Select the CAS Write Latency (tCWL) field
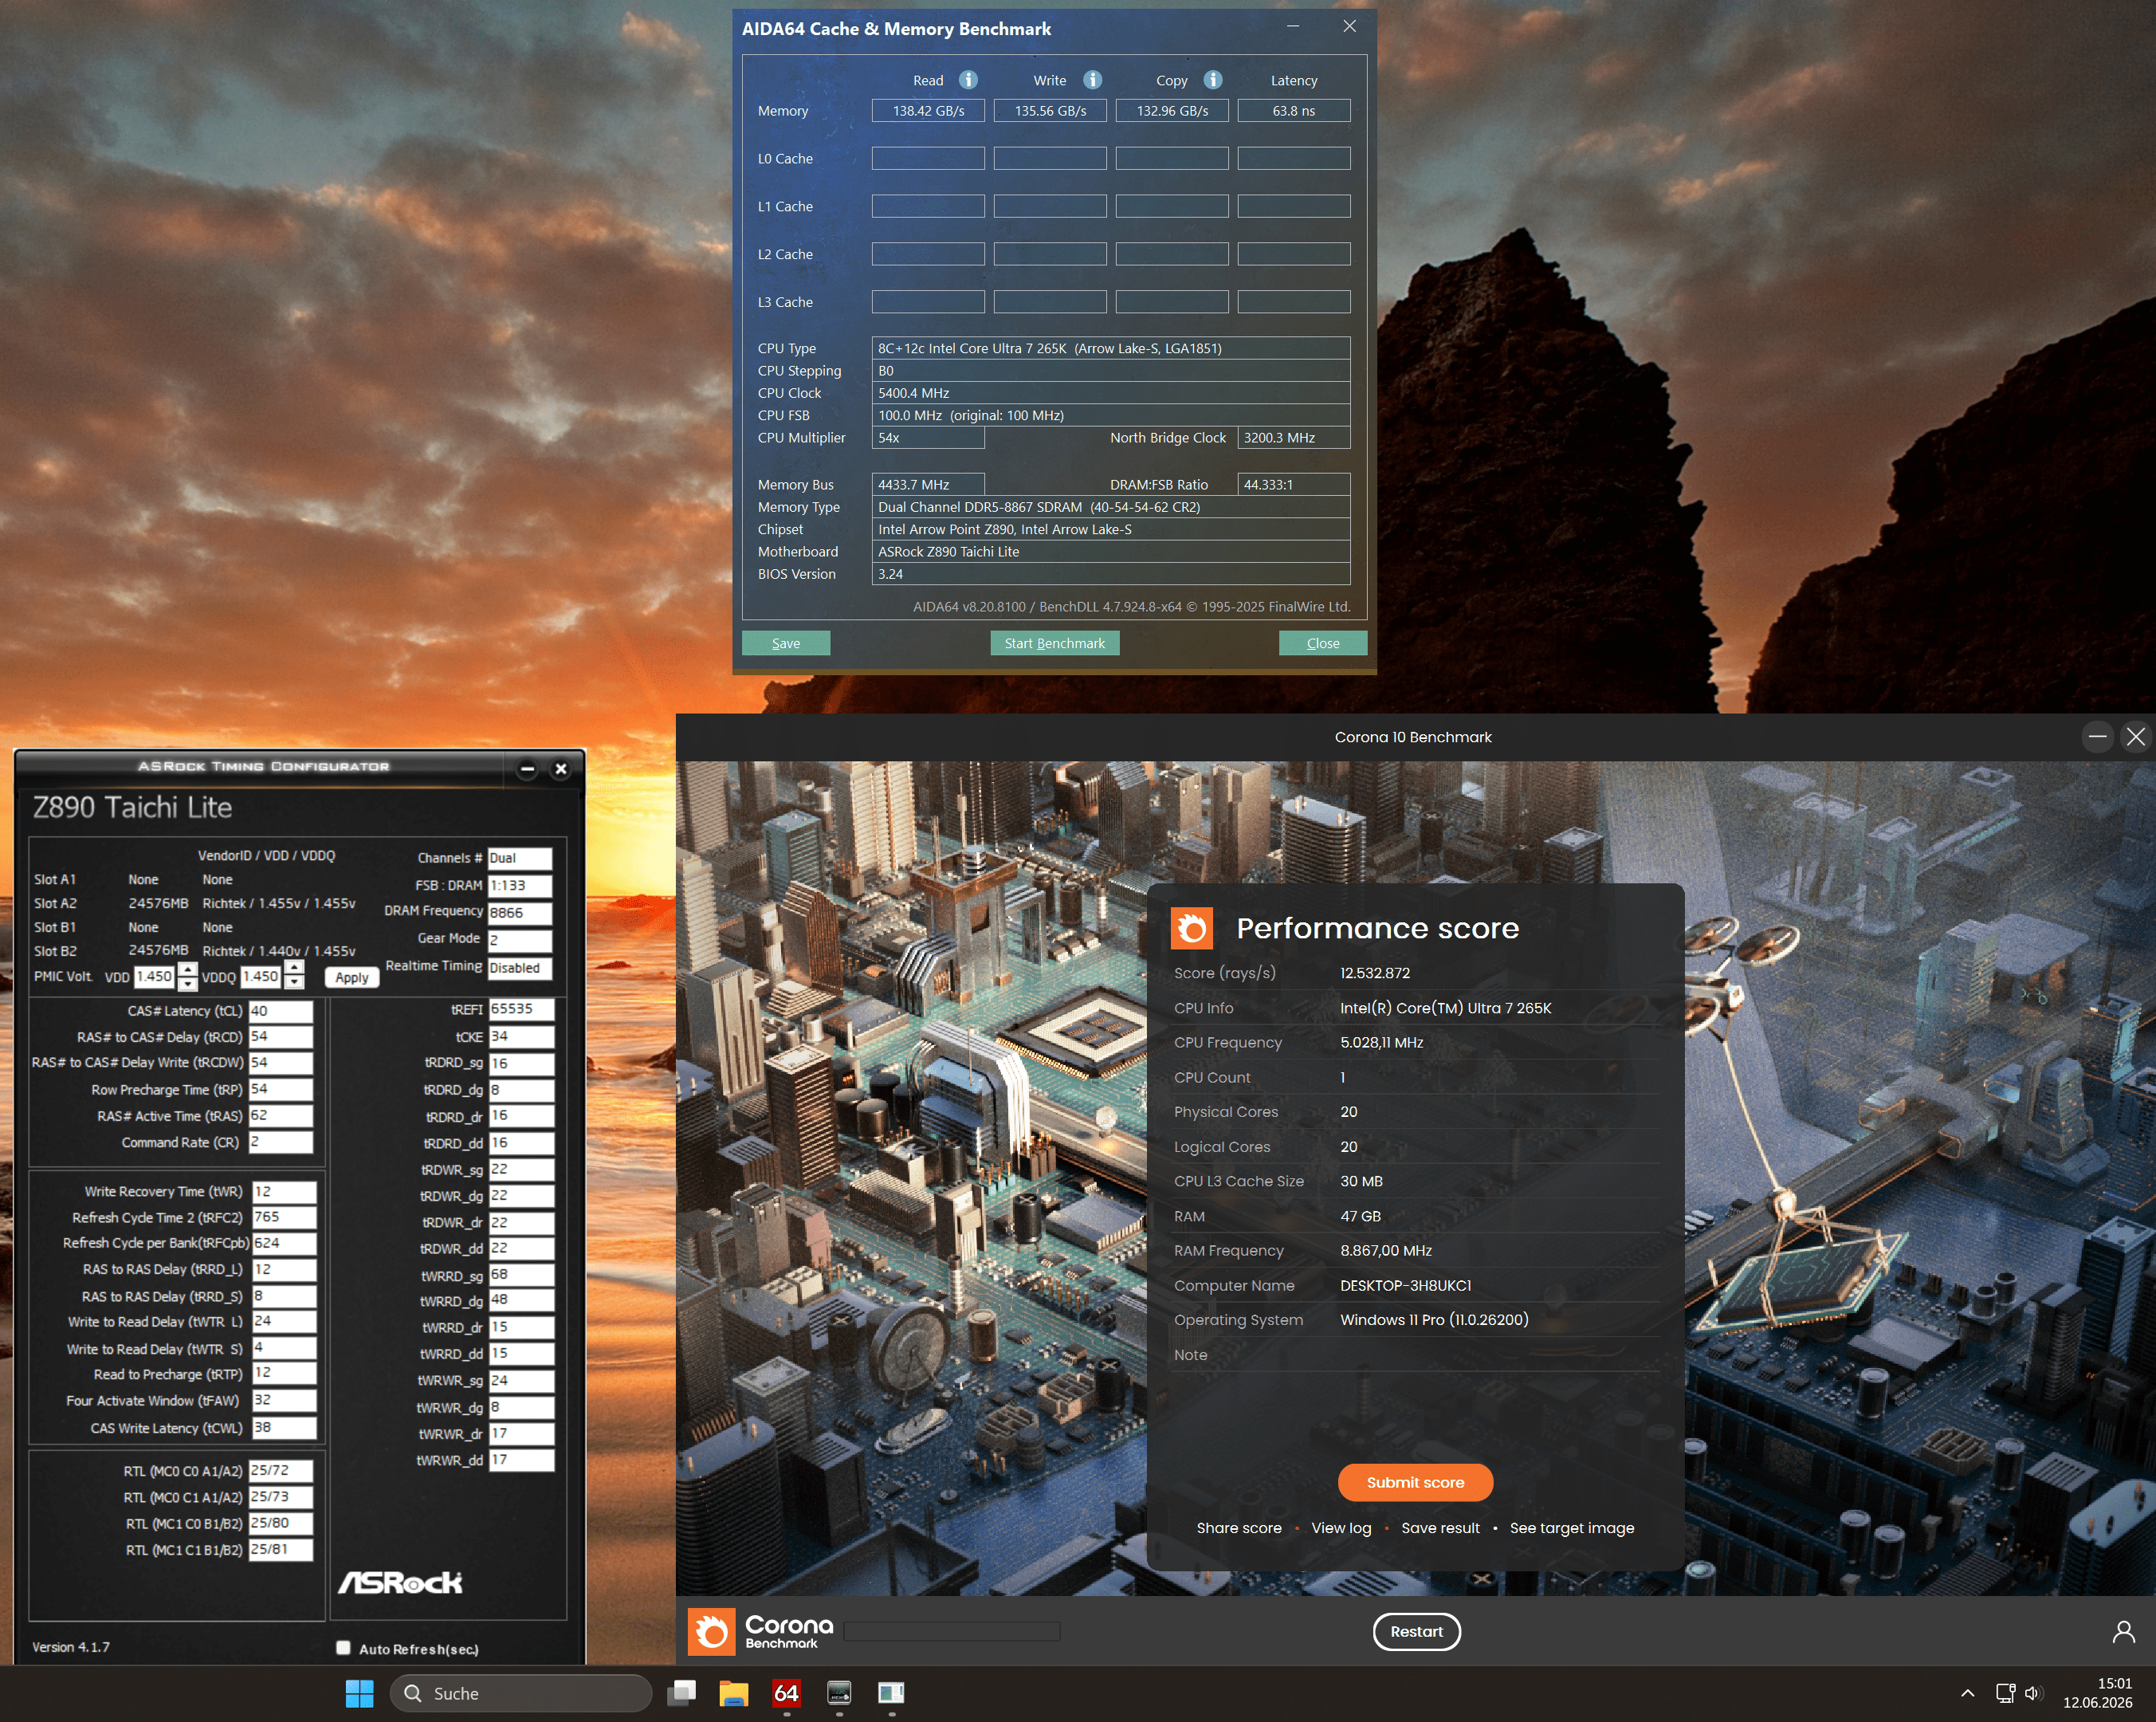2156x1722 pixels. (x=284, y=1427)
